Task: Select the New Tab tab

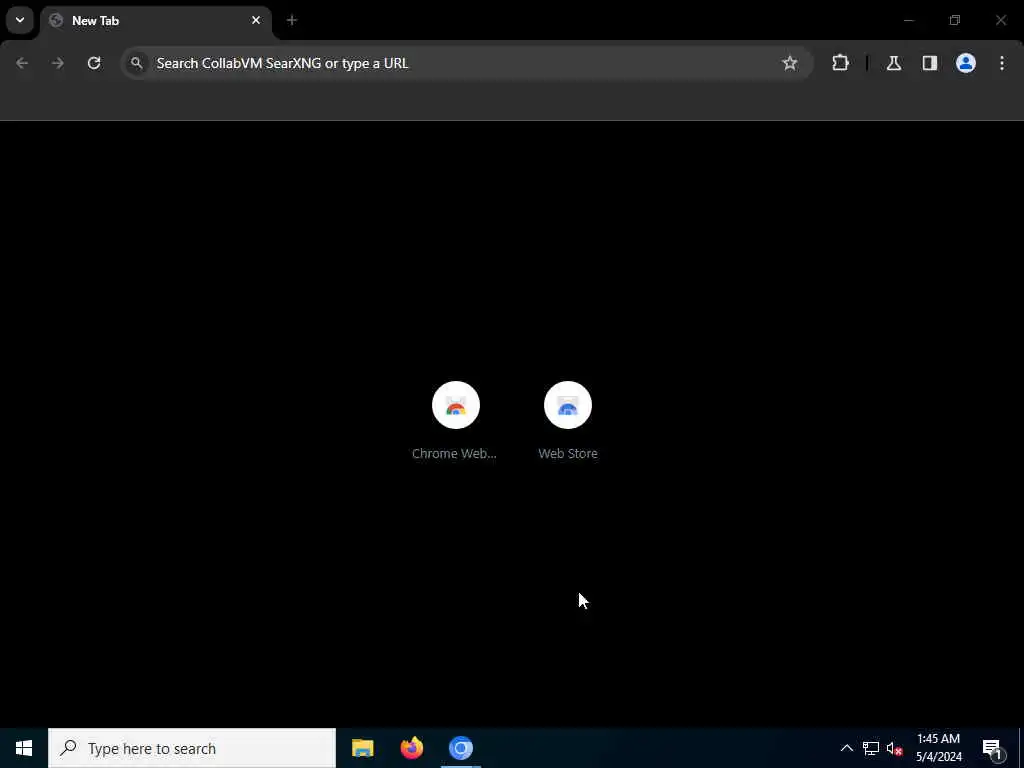Action: pyautogui.click(x=155, y=21)
